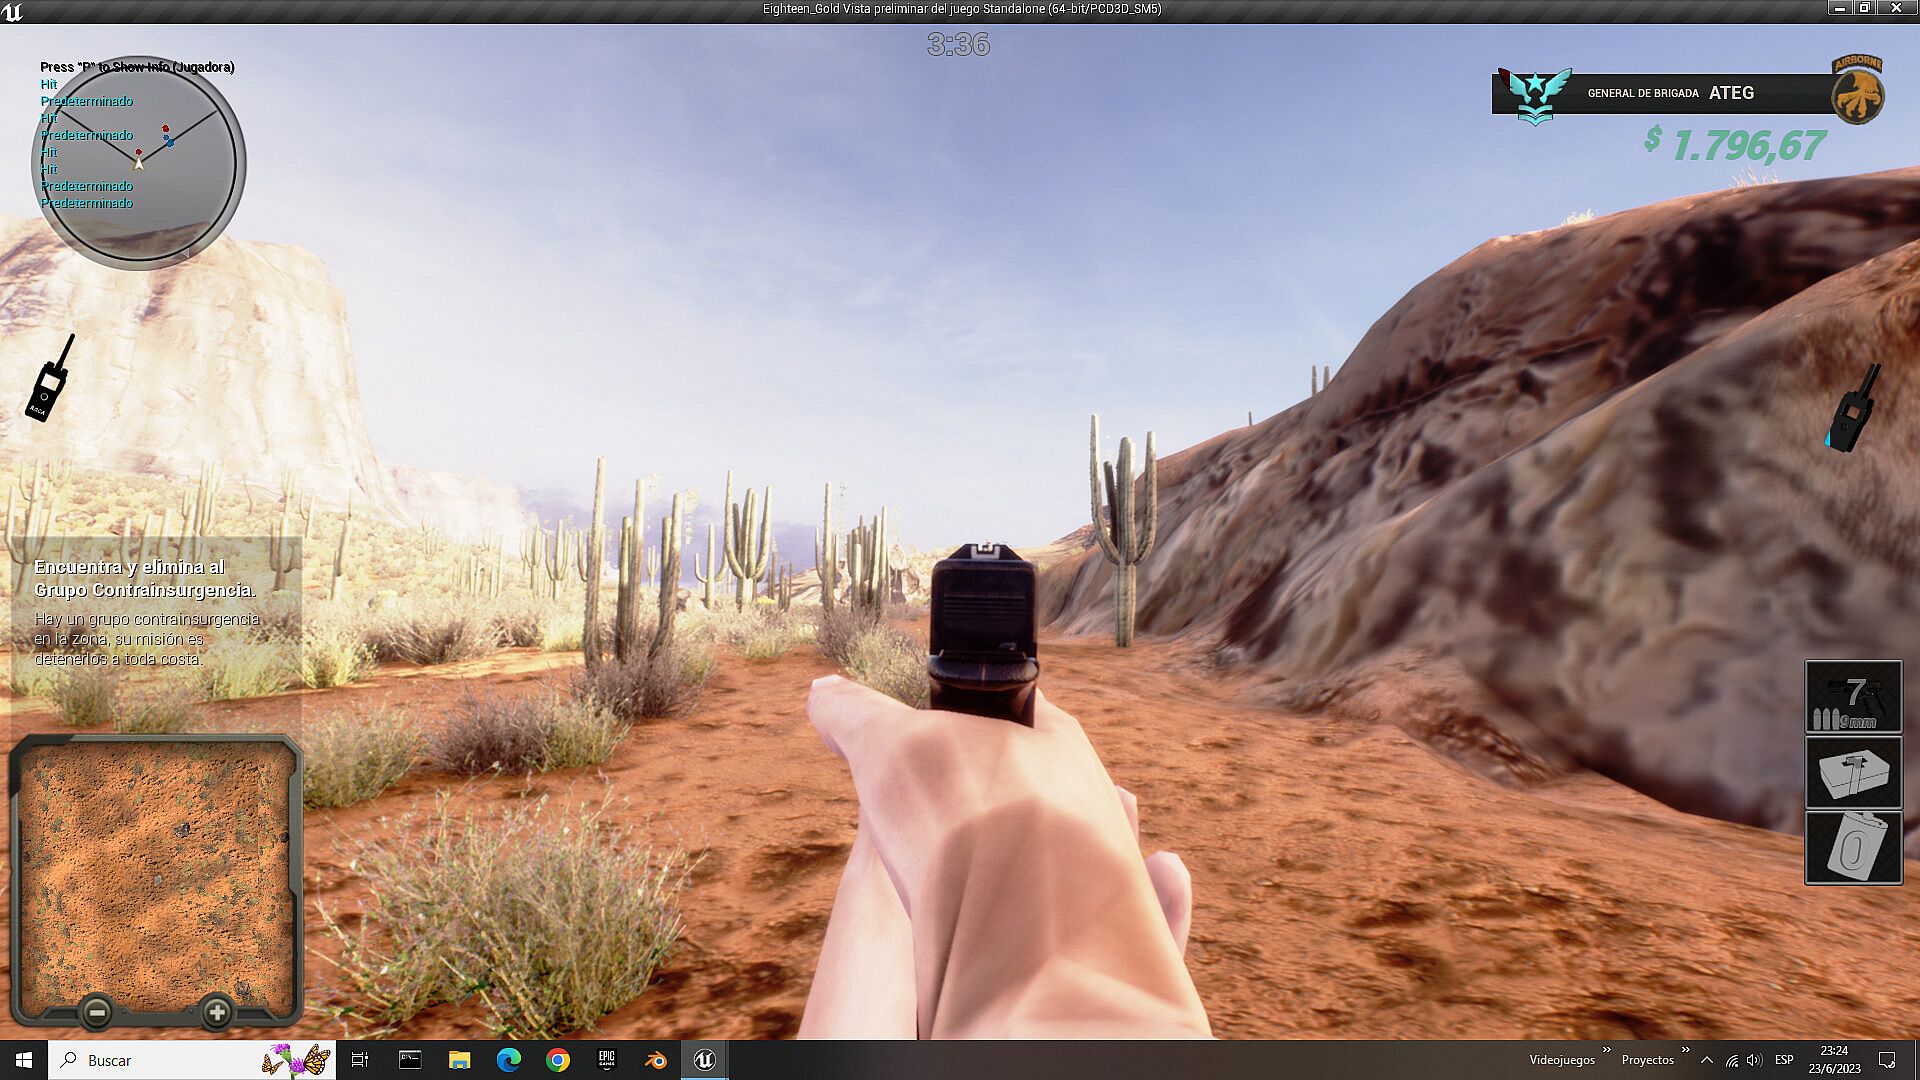Click the Windows Start button
This screenshot has height=1080, width=1920.
pos(24,1060)
